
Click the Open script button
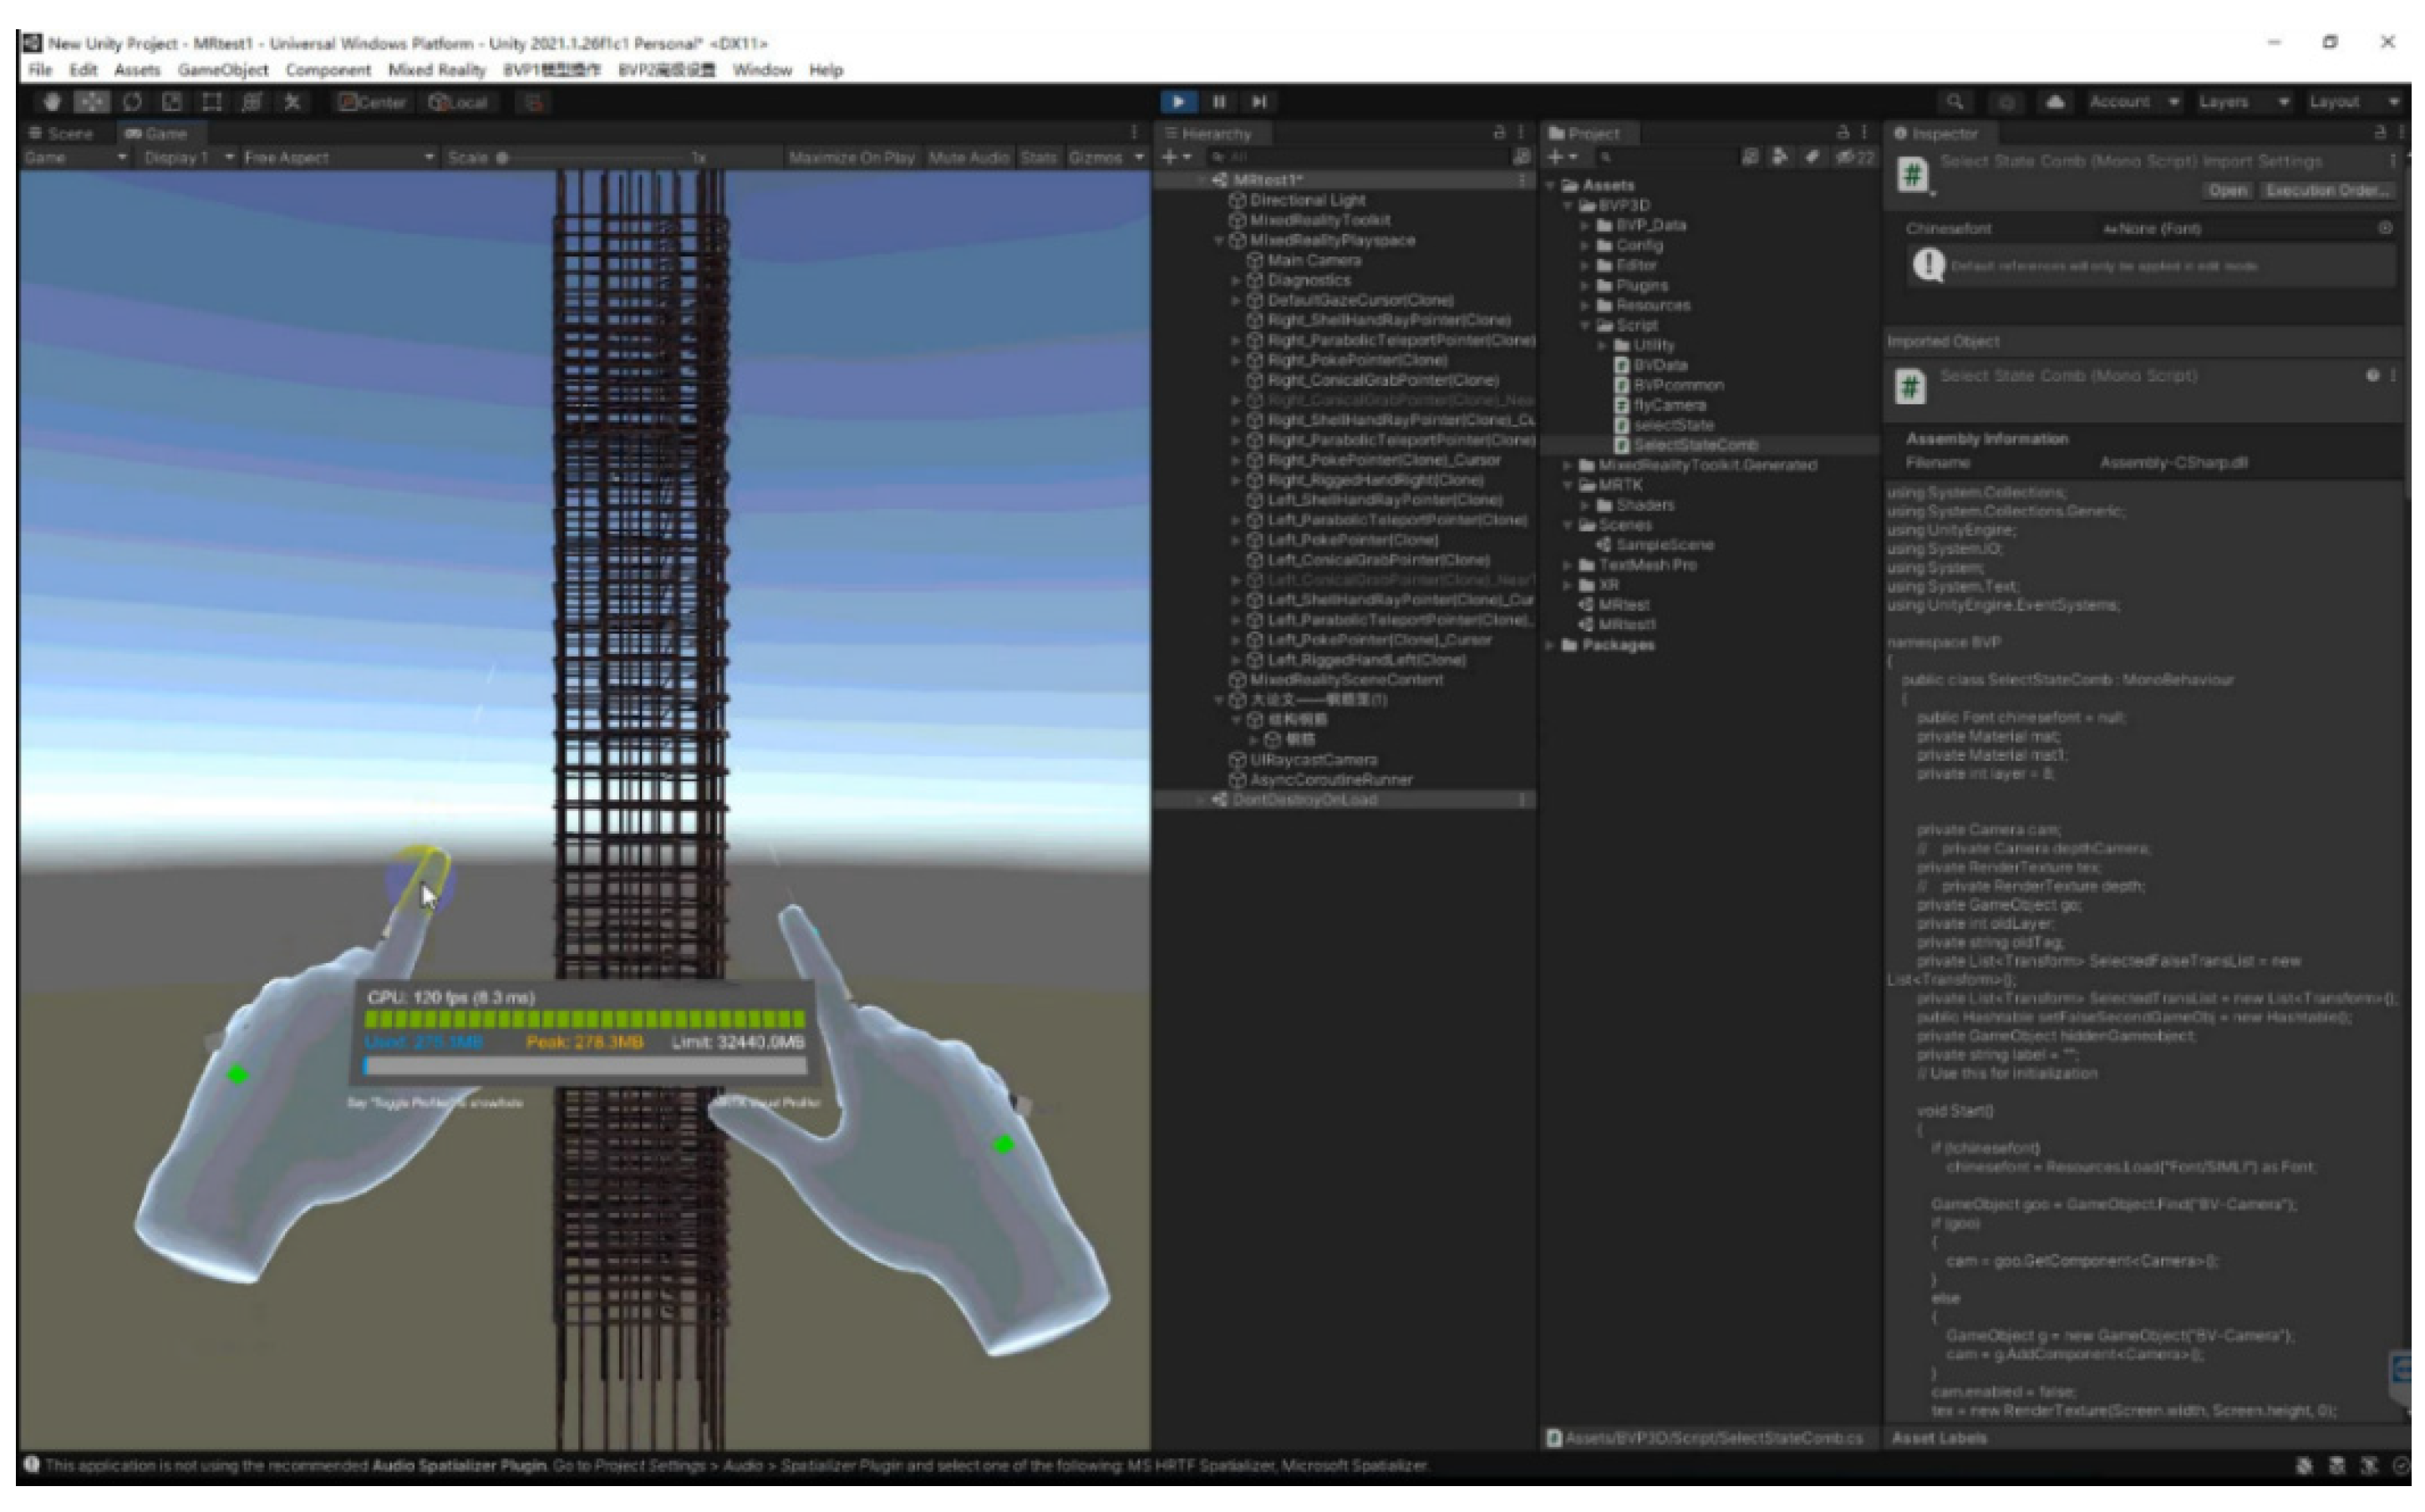point(2227,191)
